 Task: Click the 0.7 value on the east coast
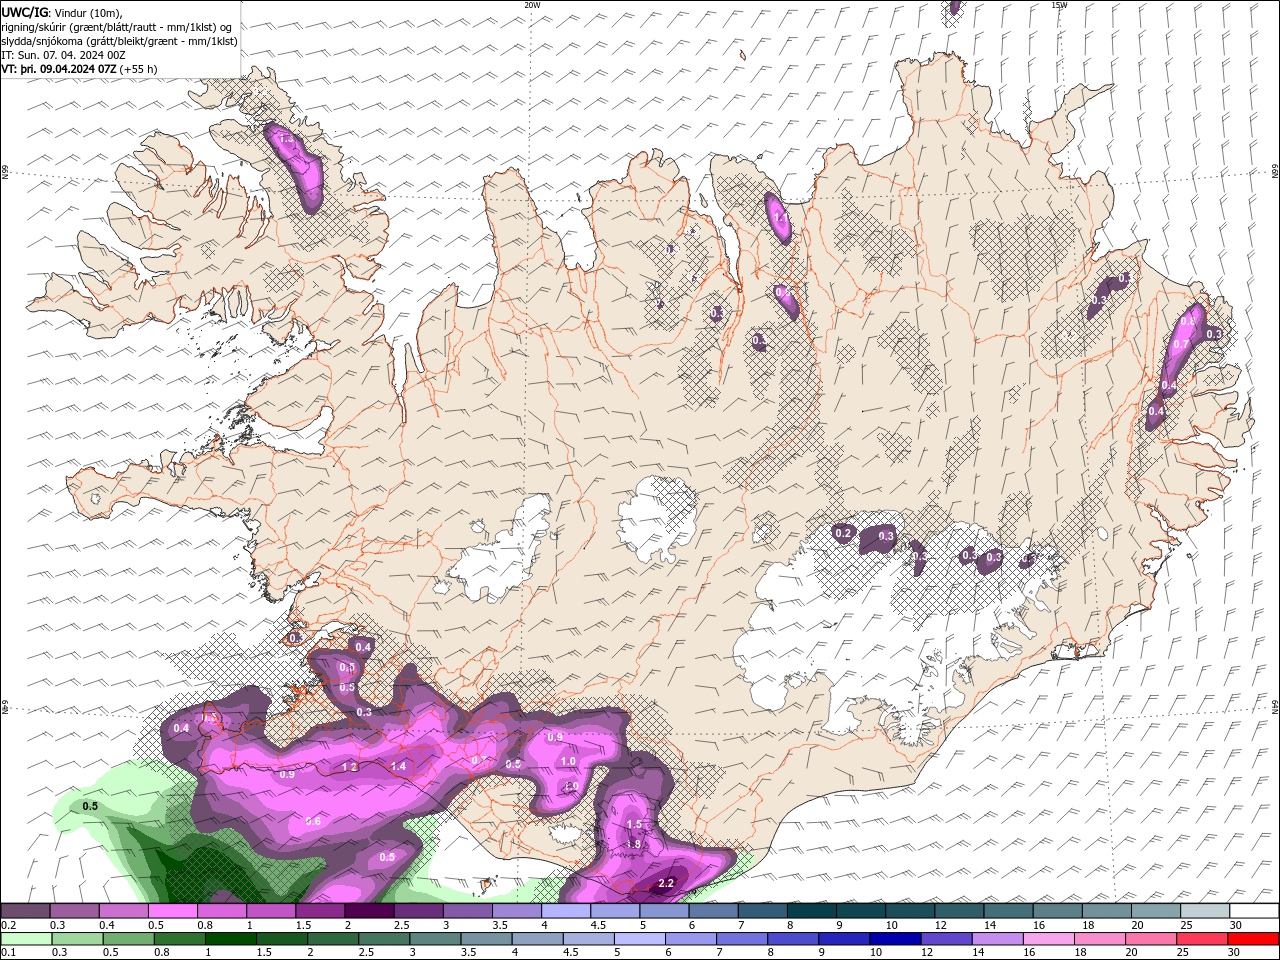point(1181,344)
